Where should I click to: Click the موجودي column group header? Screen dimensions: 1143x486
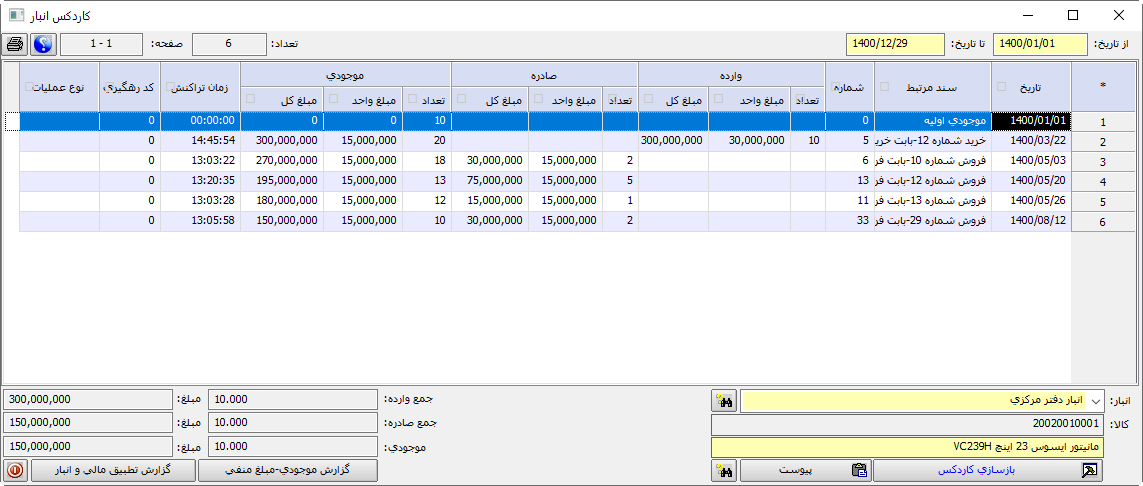(x=346, y=75)
